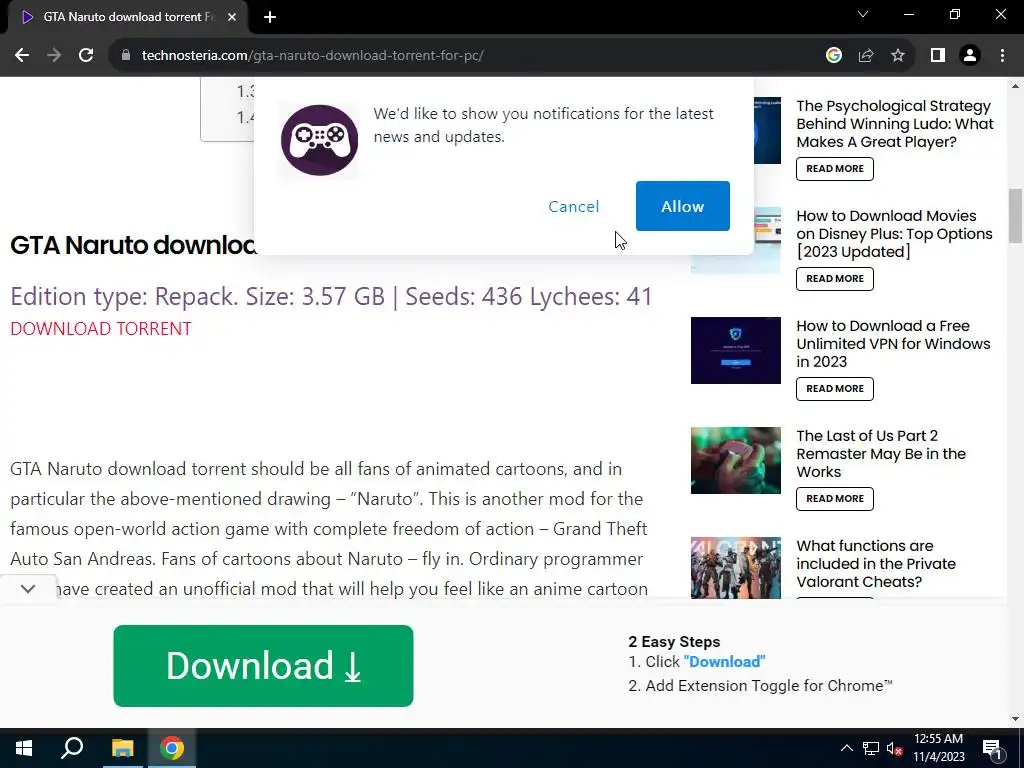Image resolution: width=1024 pixels, height=768 pixels.
Task: Click the "Add Extension Toggle for Chrome" text
Action: coord(769,686)
